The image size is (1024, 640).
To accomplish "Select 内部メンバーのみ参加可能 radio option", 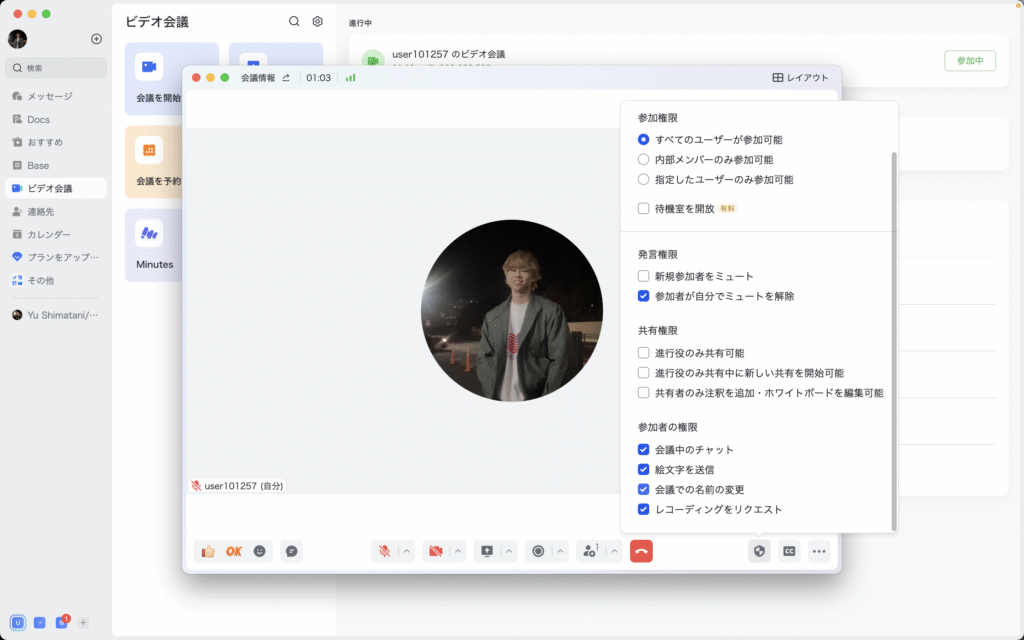I will 644,159.
